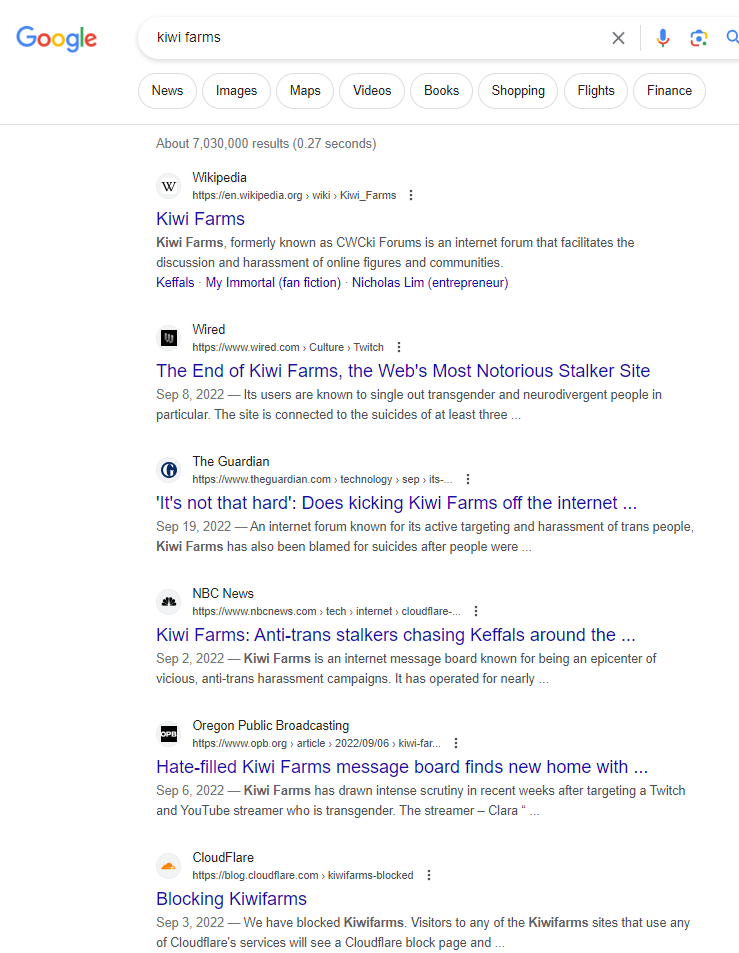
Task: Click the 'Wikipedia' site name
Action: click(x=219, y=177)
